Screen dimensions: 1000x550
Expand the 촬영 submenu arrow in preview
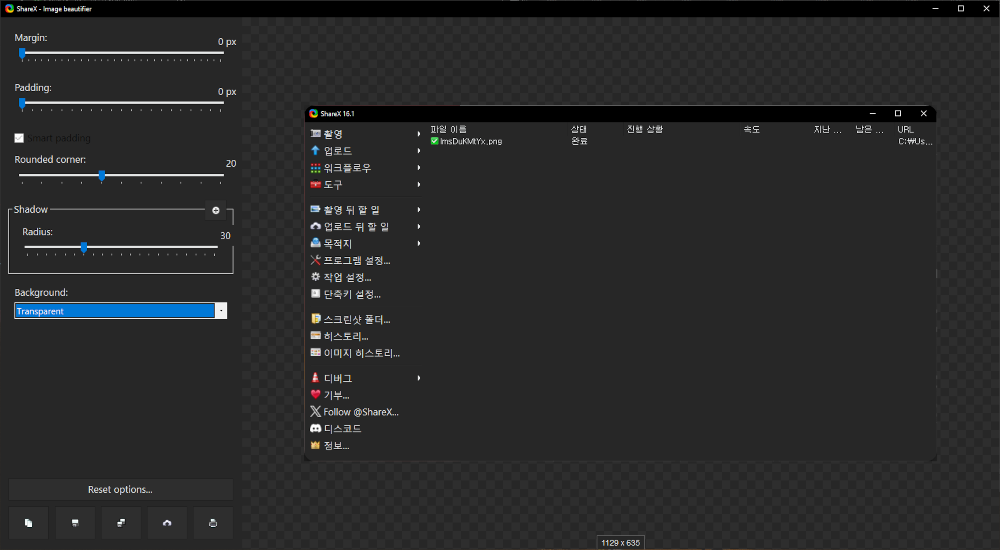pyautogui.click(x=419, y=134)
